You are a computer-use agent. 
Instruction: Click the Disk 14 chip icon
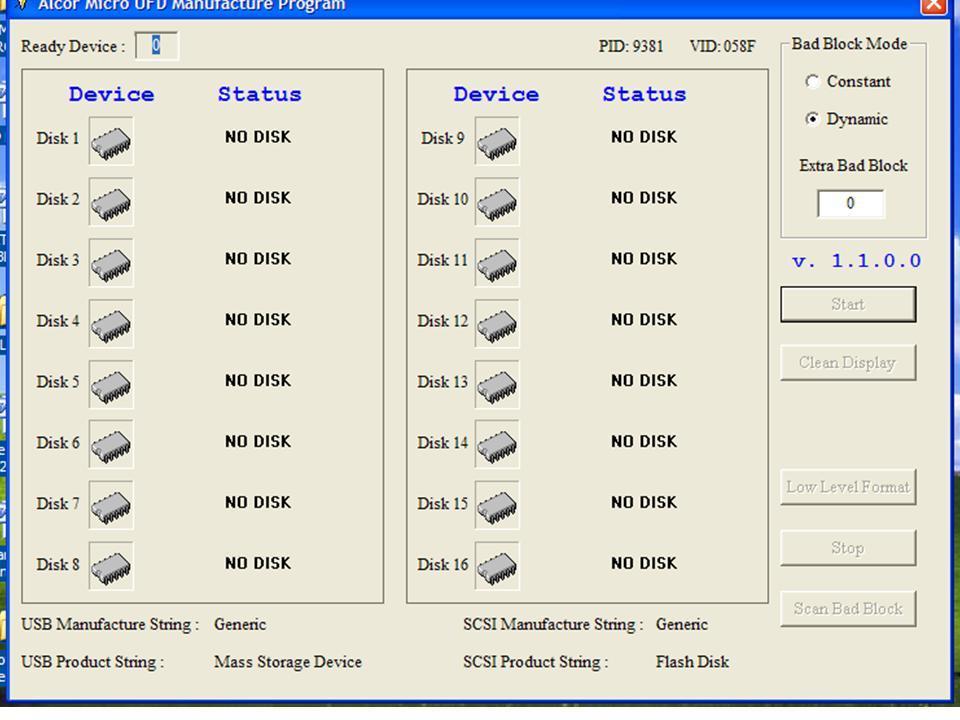497,445
